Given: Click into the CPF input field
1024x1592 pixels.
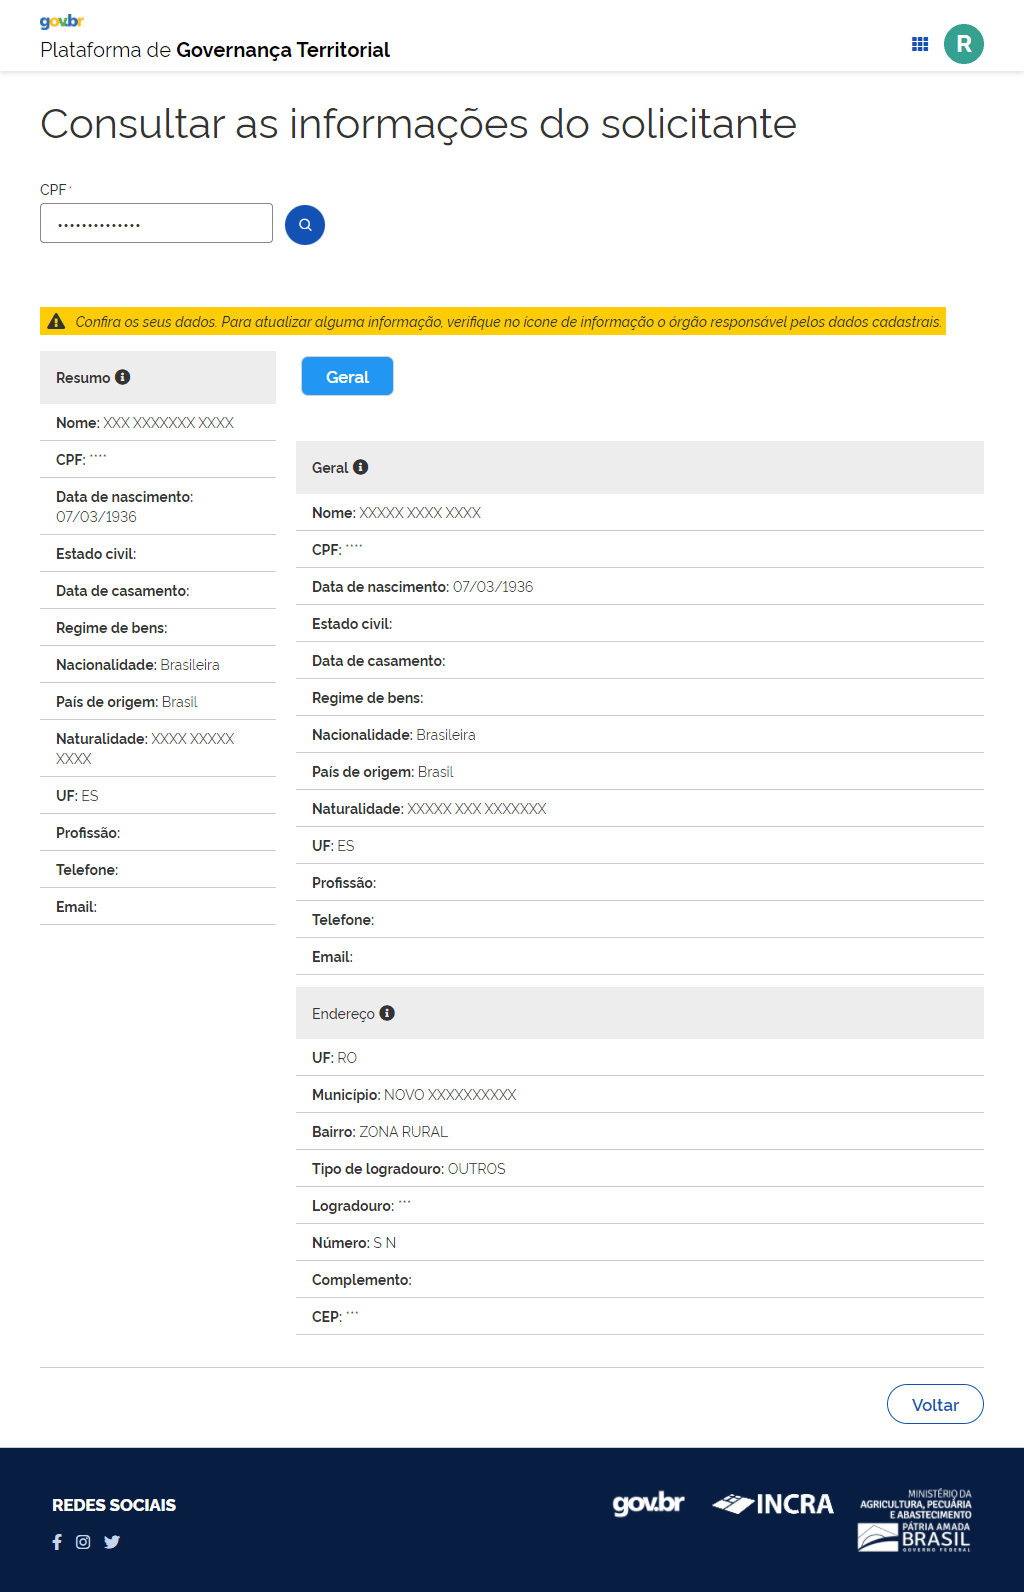Looking at the screenshot, I should 156,223.
